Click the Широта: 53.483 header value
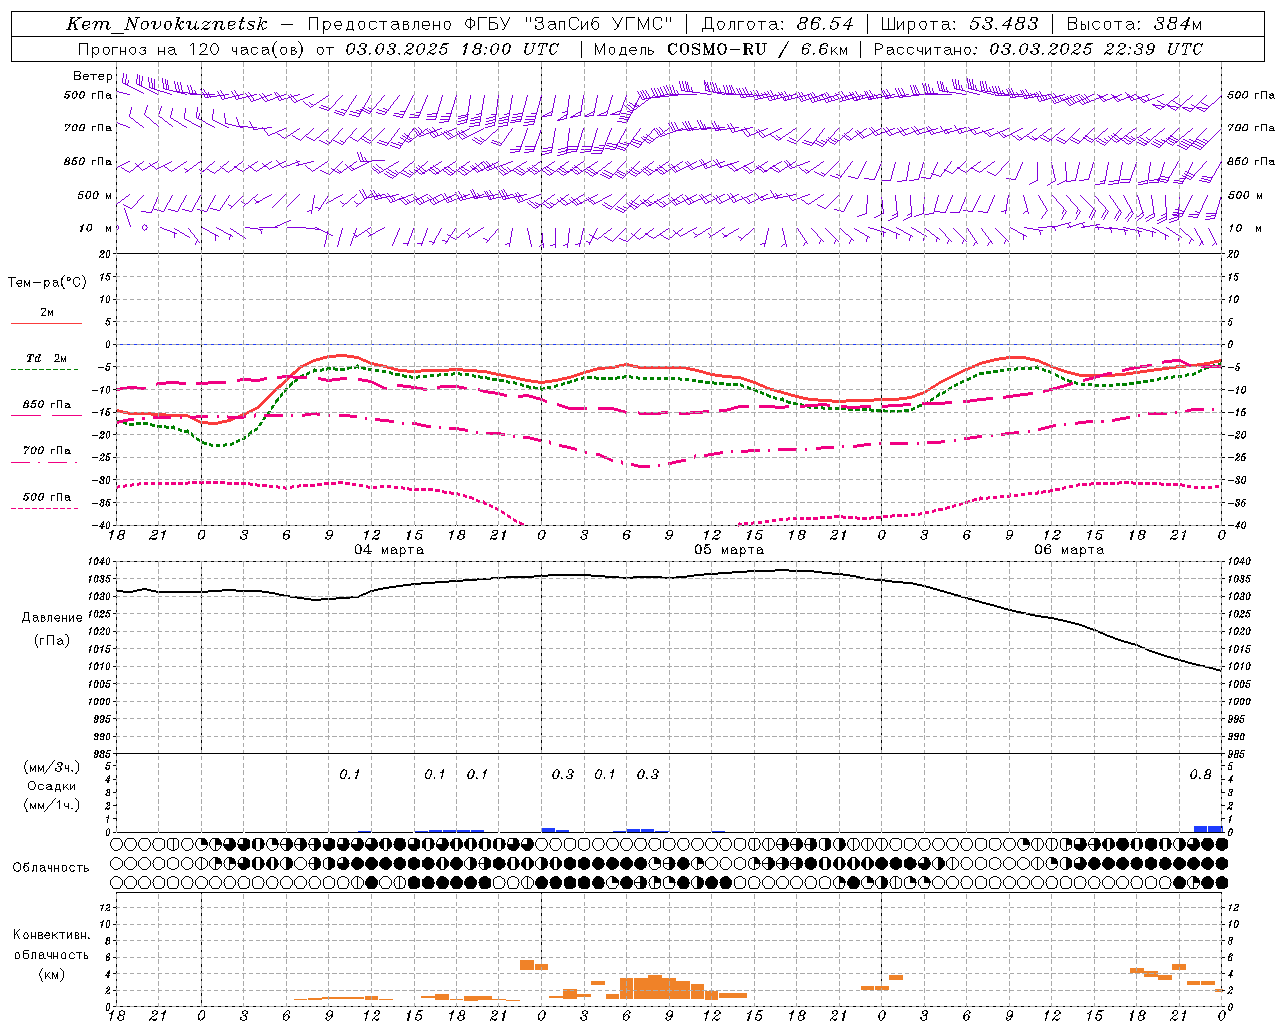The width and height of the screenshot is (1280, 1024). point(959,24)
